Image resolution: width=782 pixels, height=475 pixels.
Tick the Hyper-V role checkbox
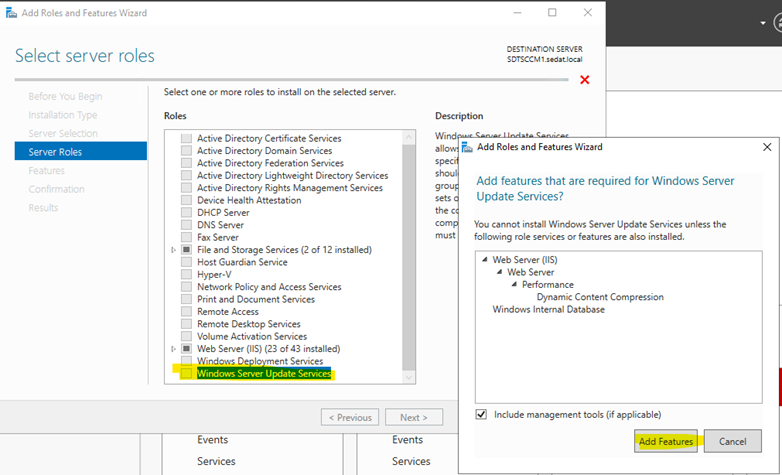(x=187, y=274)
